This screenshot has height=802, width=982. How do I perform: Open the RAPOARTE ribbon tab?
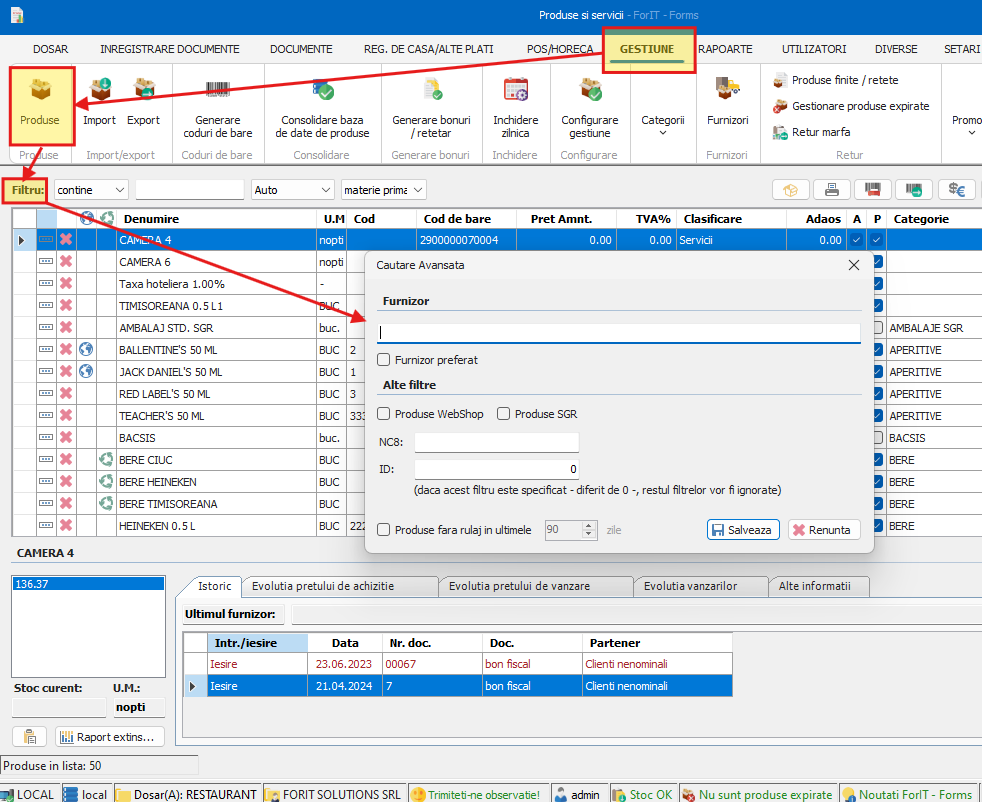(x=725, y=49)
